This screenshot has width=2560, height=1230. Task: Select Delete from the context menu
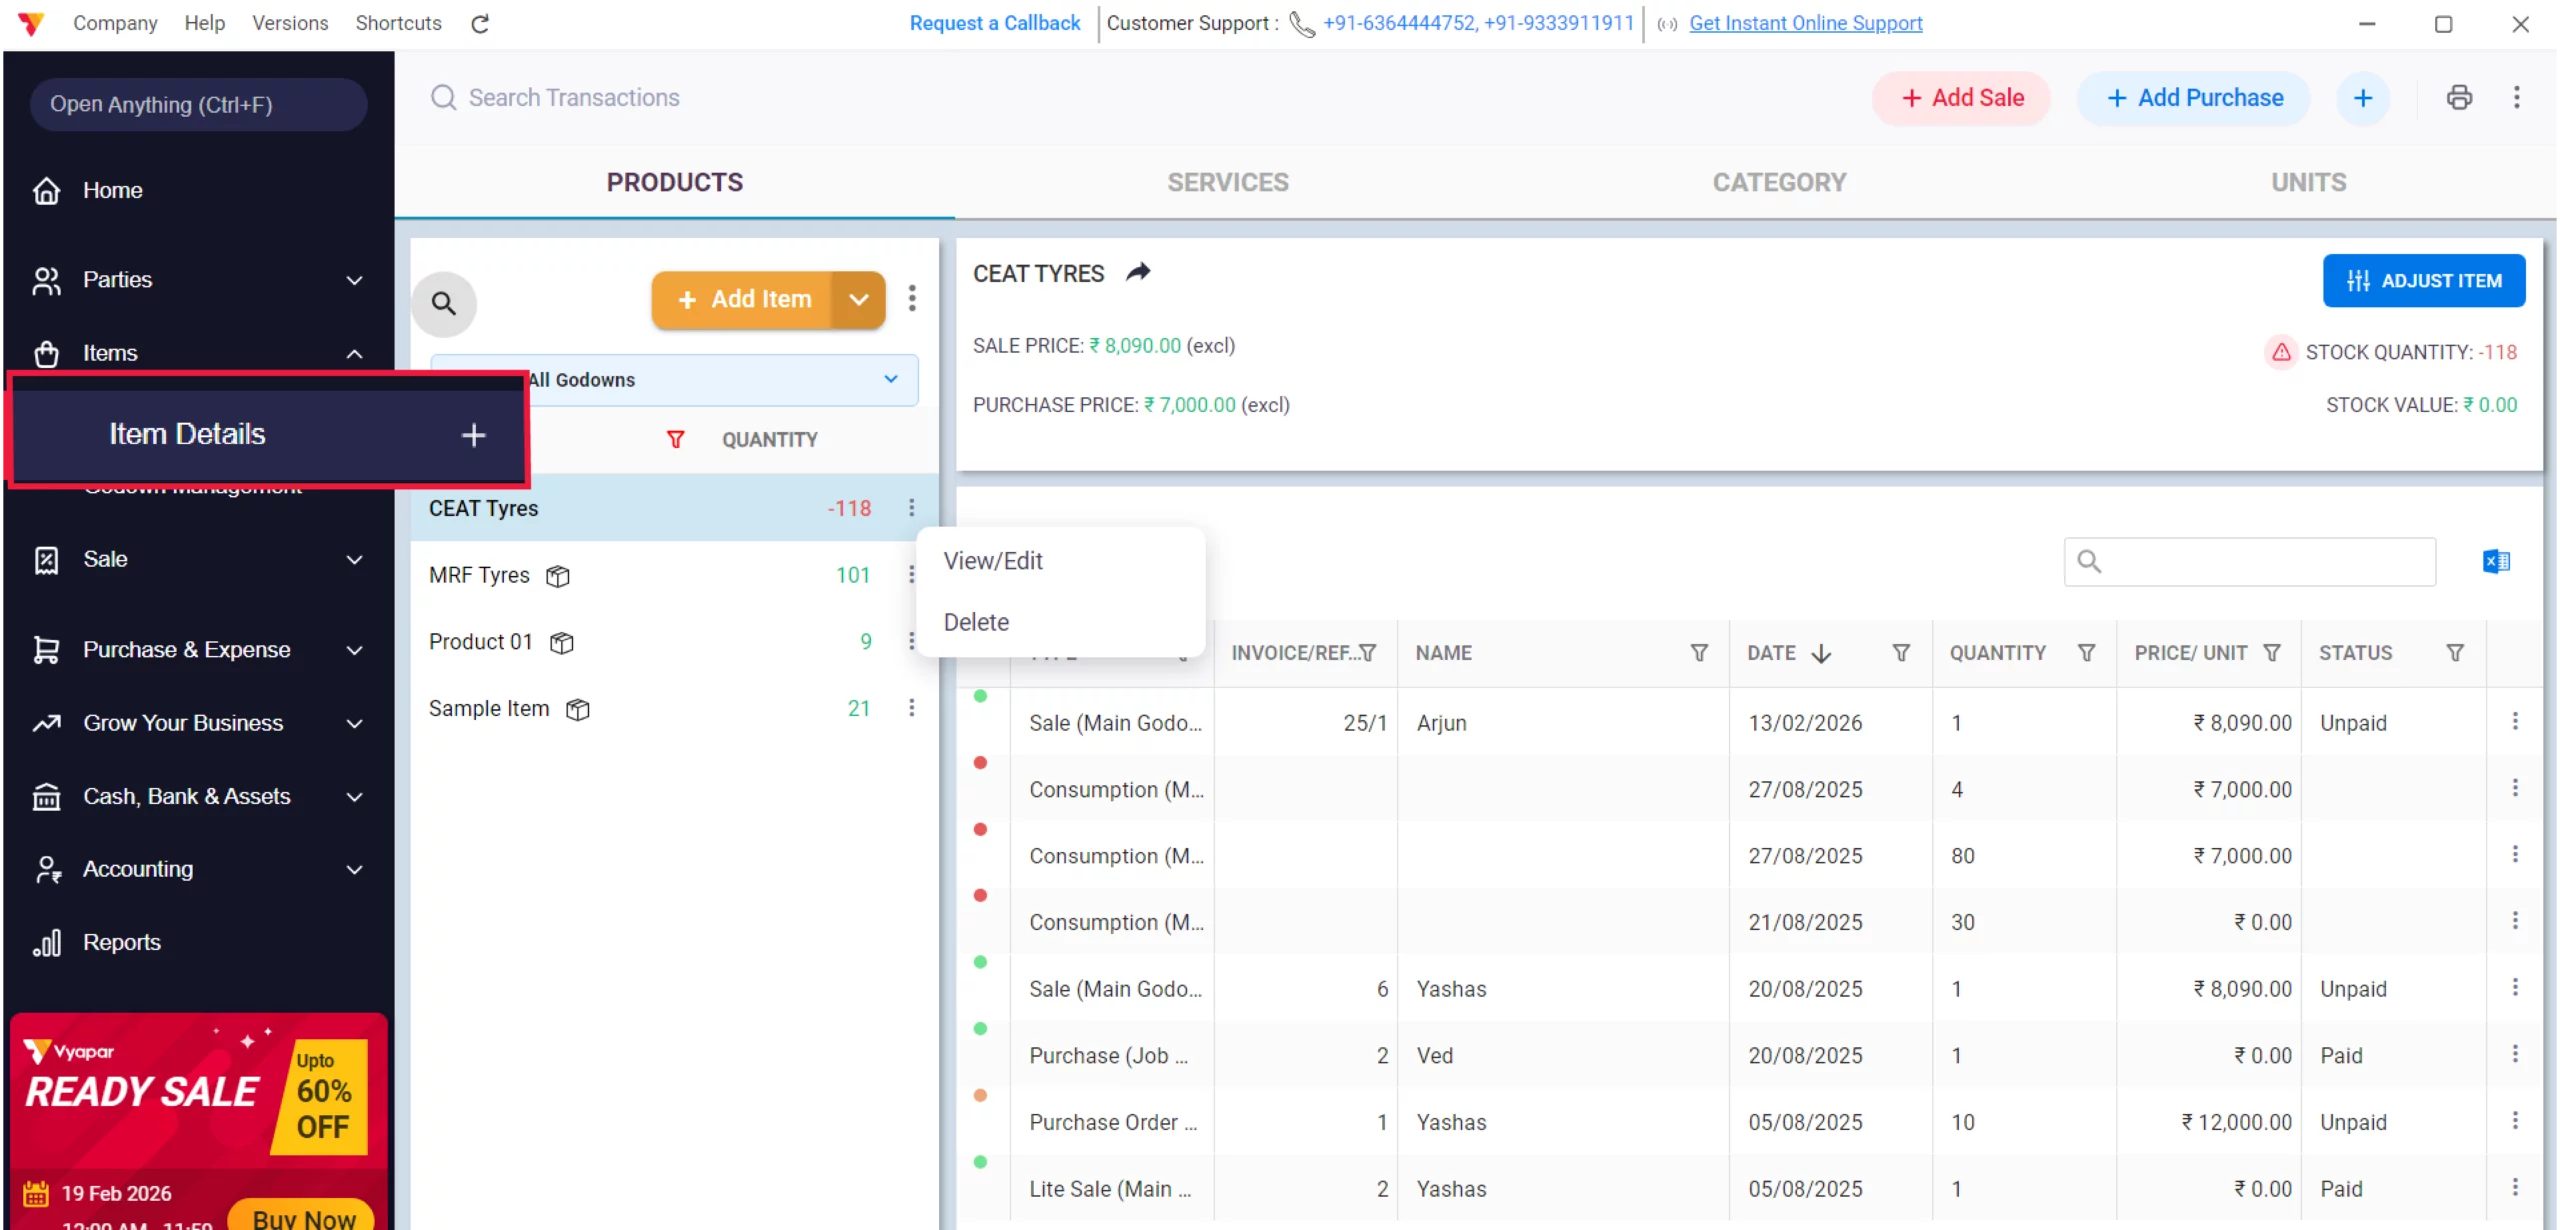click(976, 622)
